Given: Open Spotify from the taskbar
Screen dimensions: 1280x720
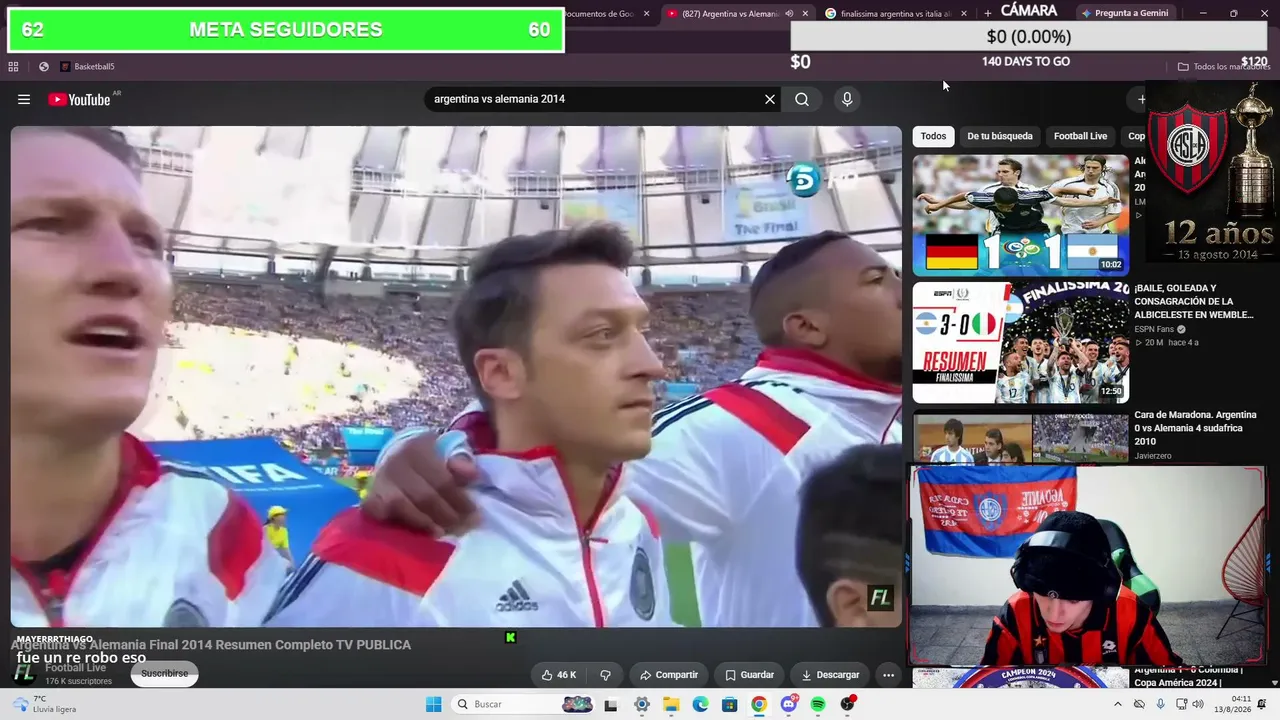Looking at the screenshot, I should 818,704.
